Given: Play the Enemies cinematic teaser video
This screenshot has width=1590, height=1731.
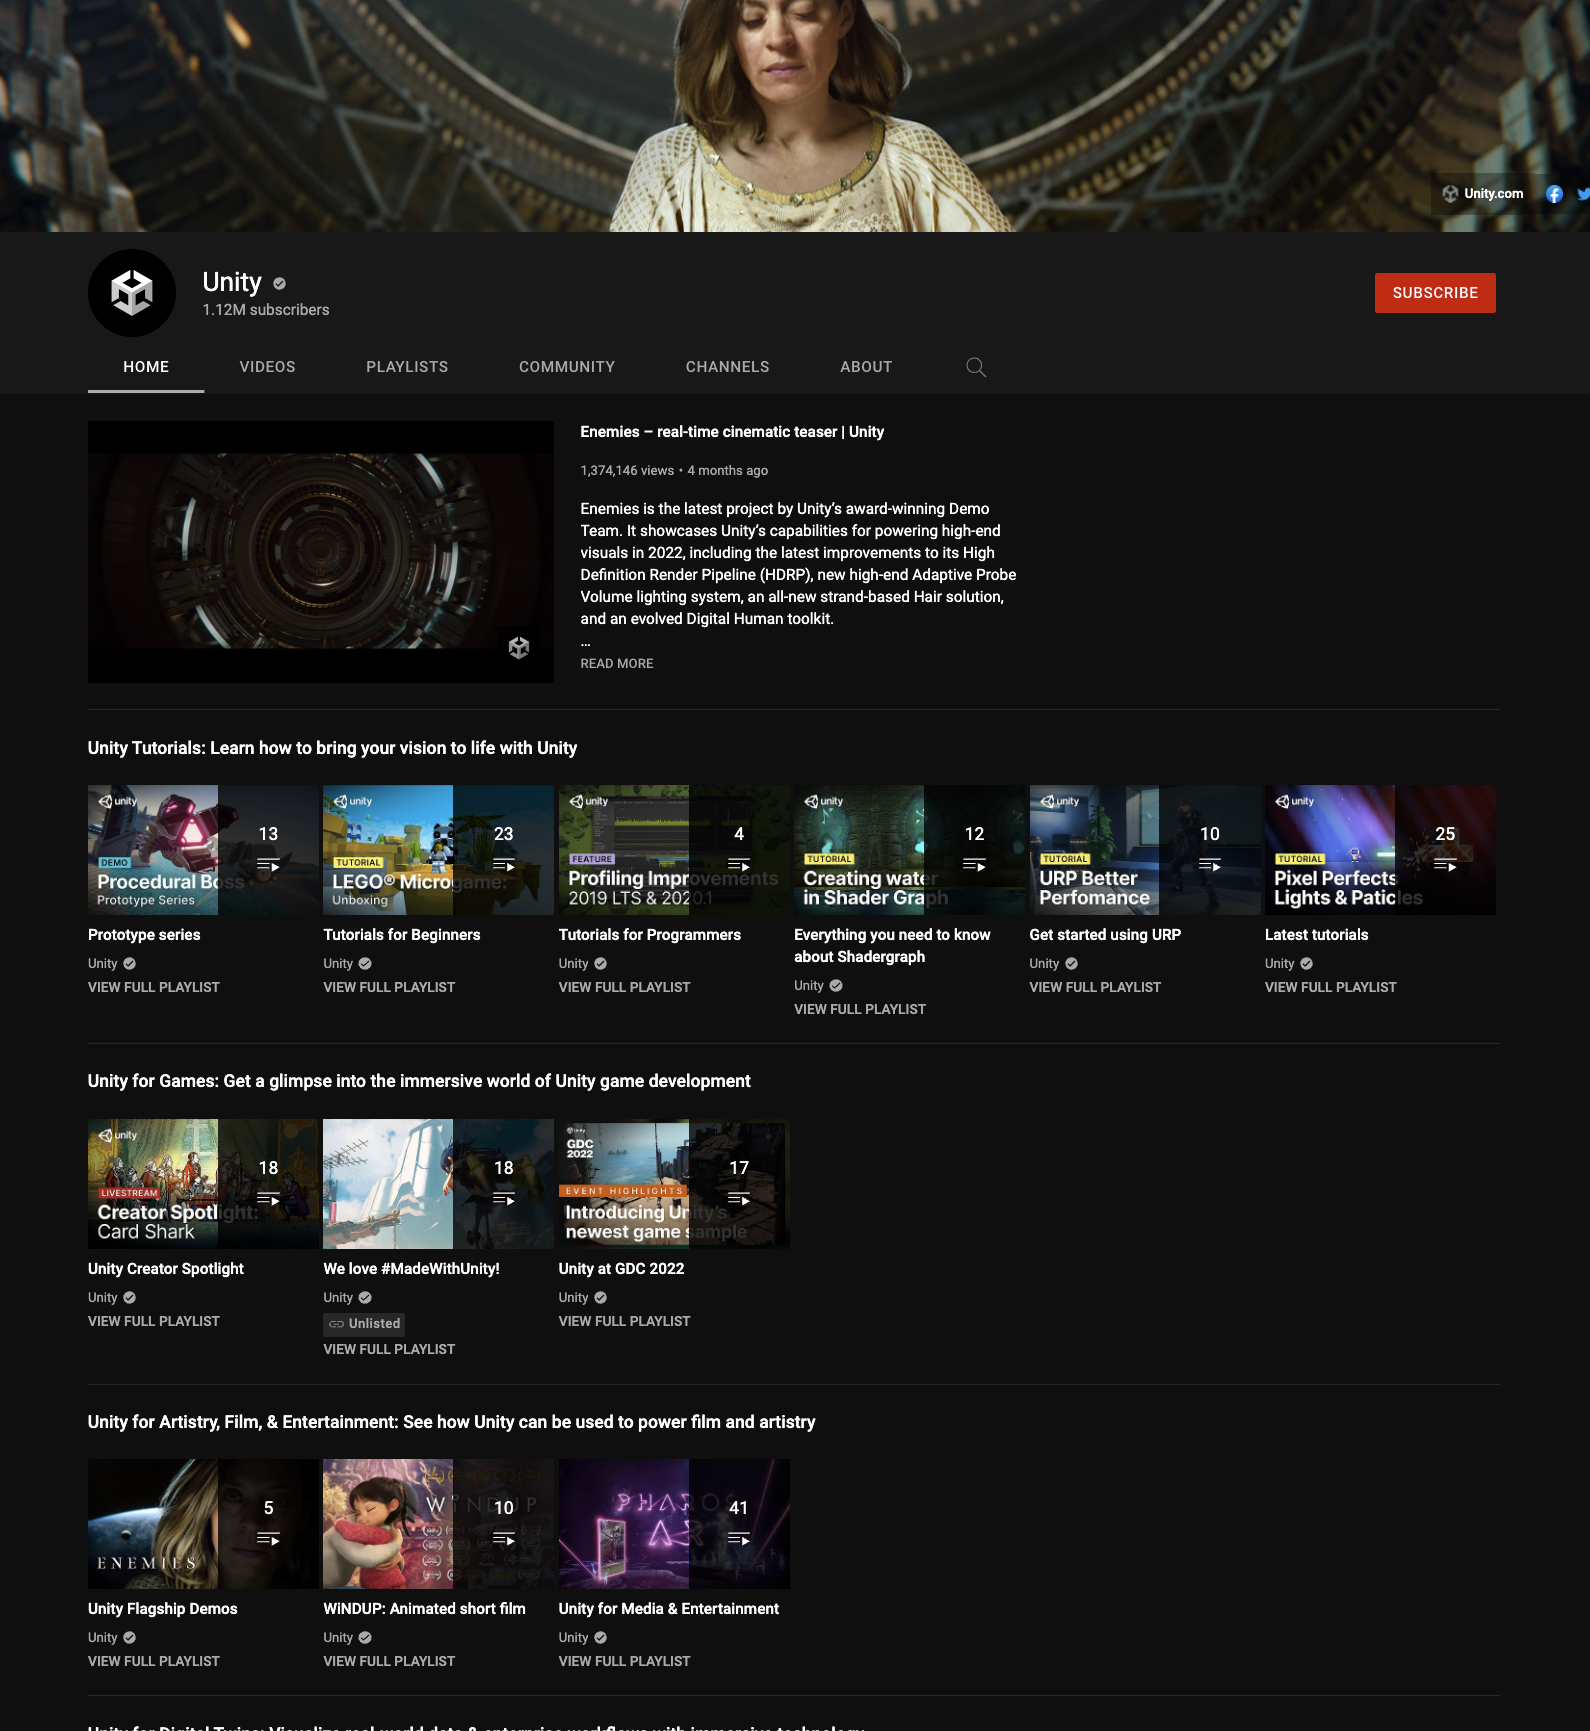Looking at the screenshot, I should coord(321,552).
